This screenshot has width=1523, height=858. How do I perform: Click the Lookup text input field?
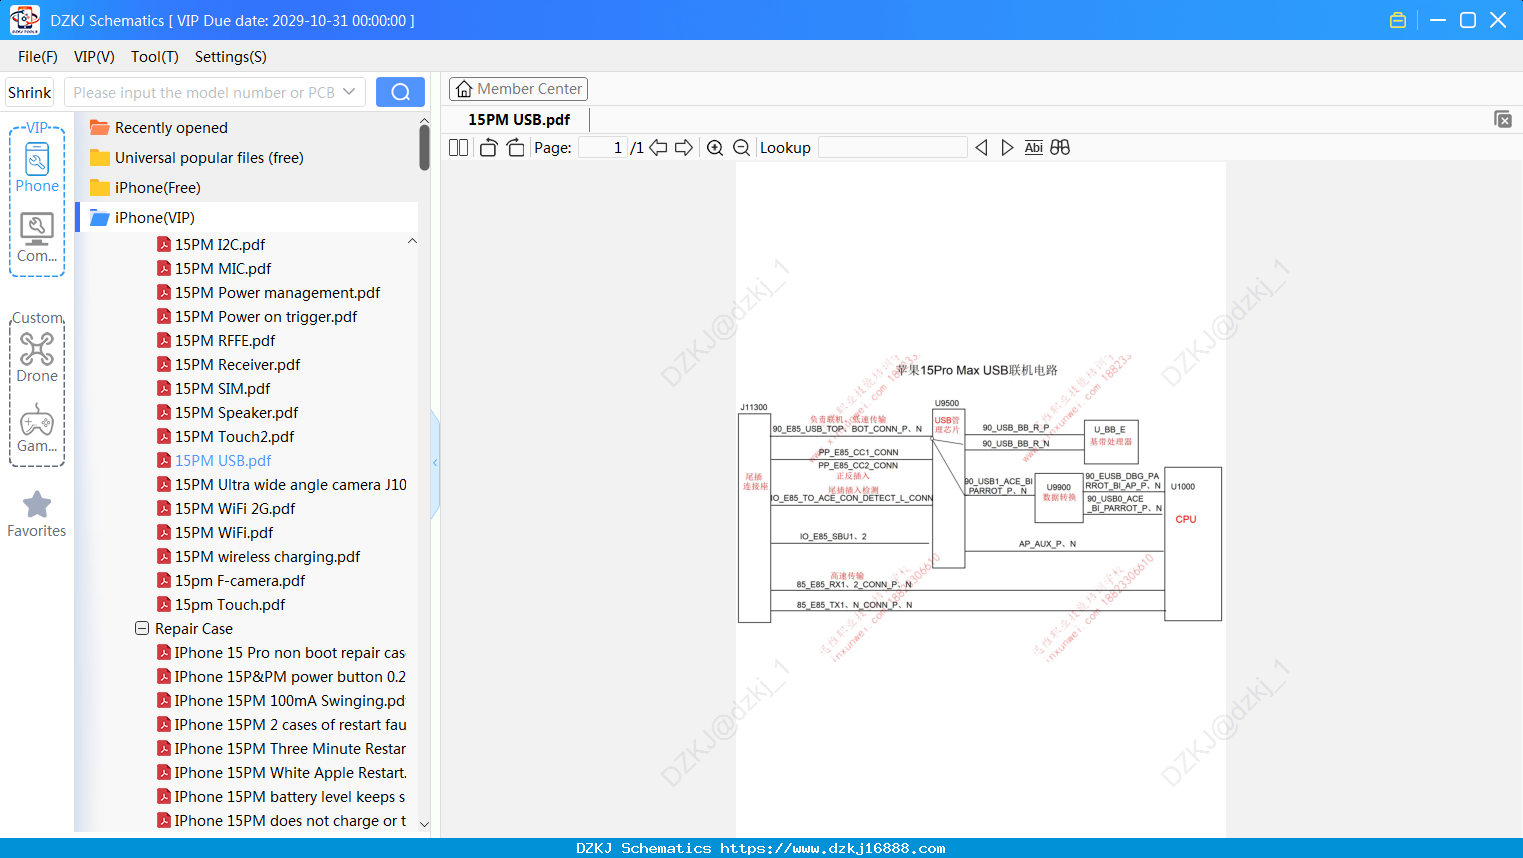pyautogui.click(x=893, y=148)
